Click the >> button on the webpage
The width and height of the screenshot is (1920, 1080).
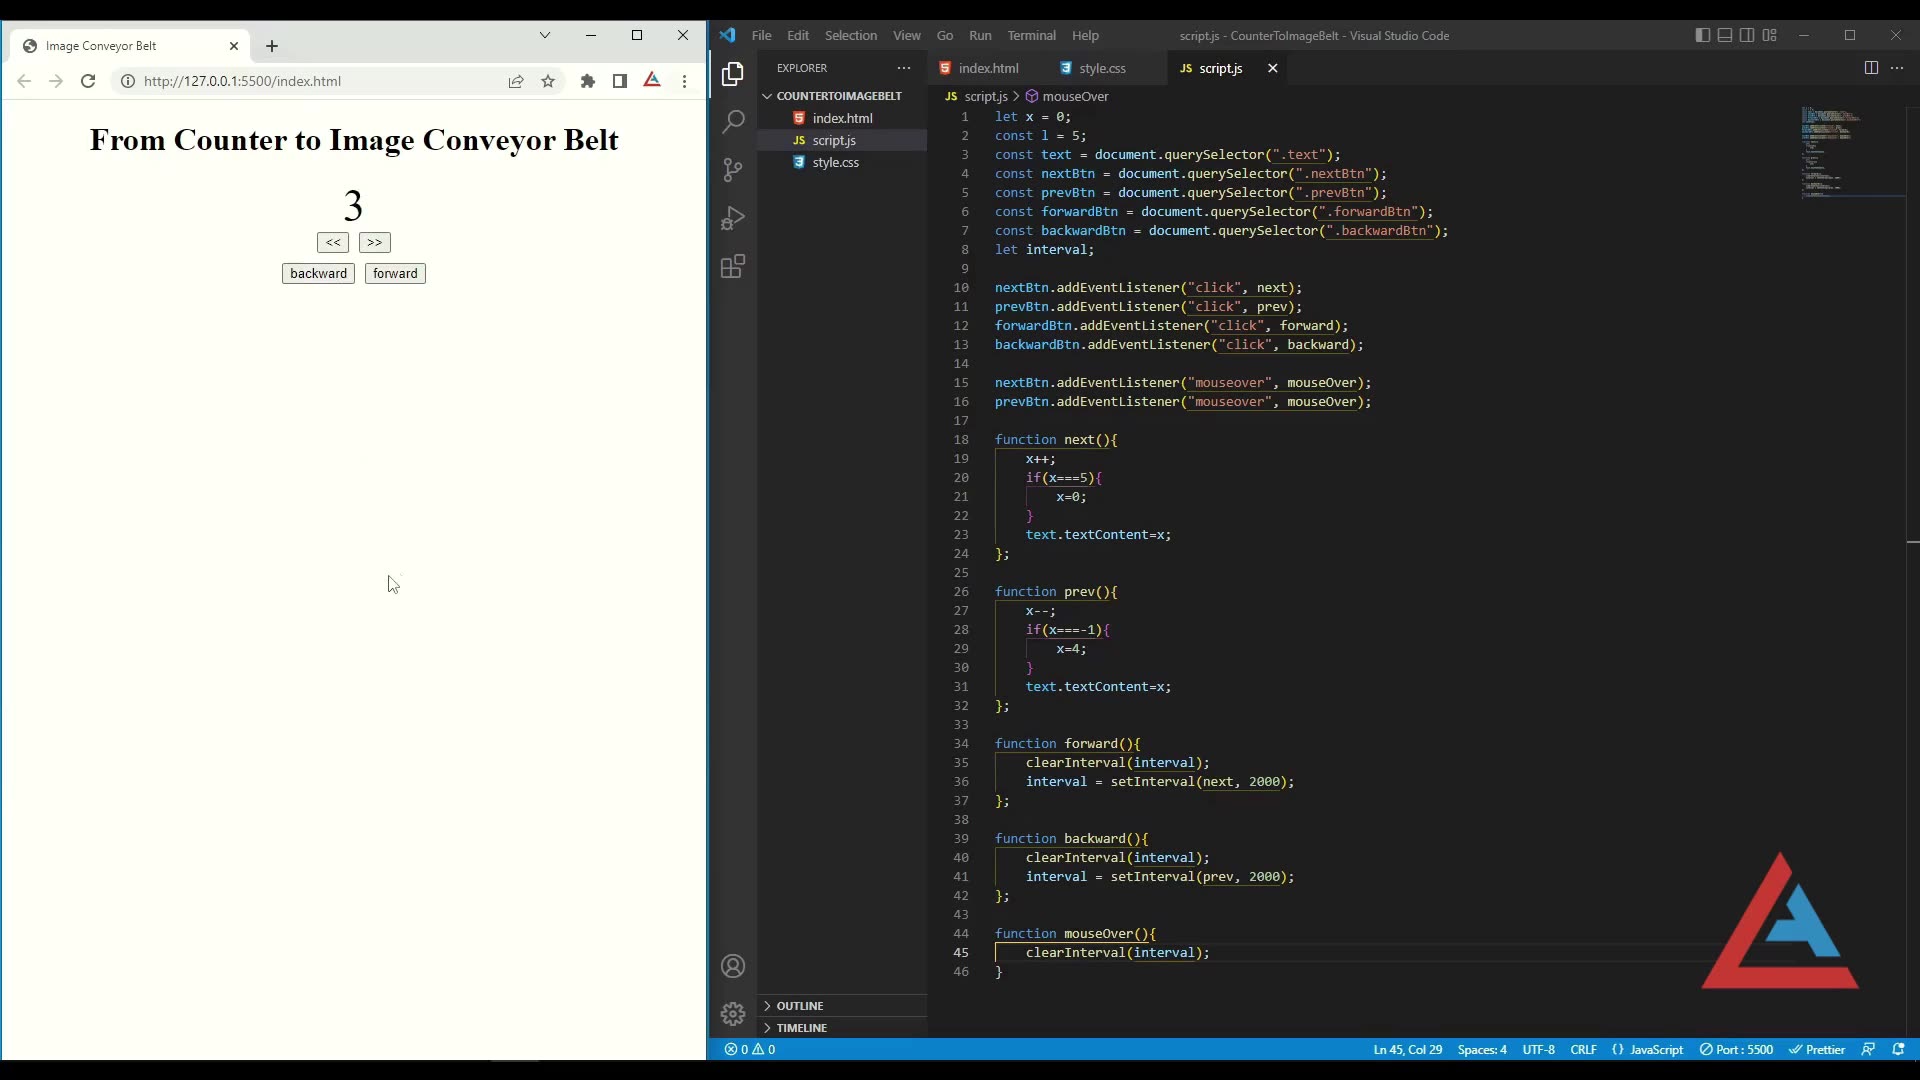coord(374,242)
